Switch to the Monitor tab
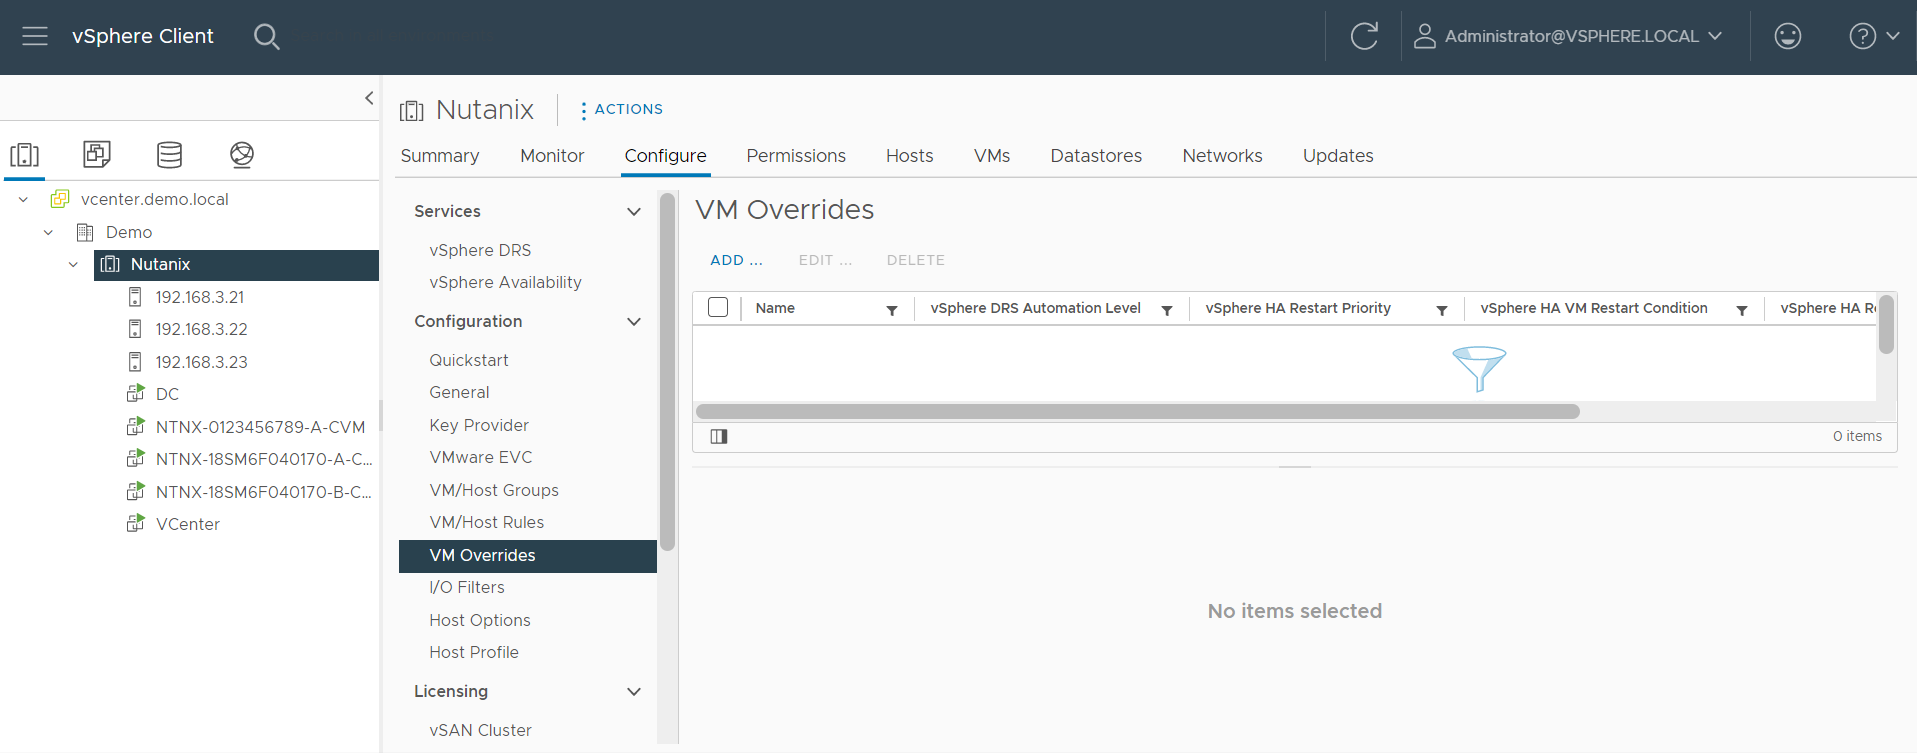 551,156
